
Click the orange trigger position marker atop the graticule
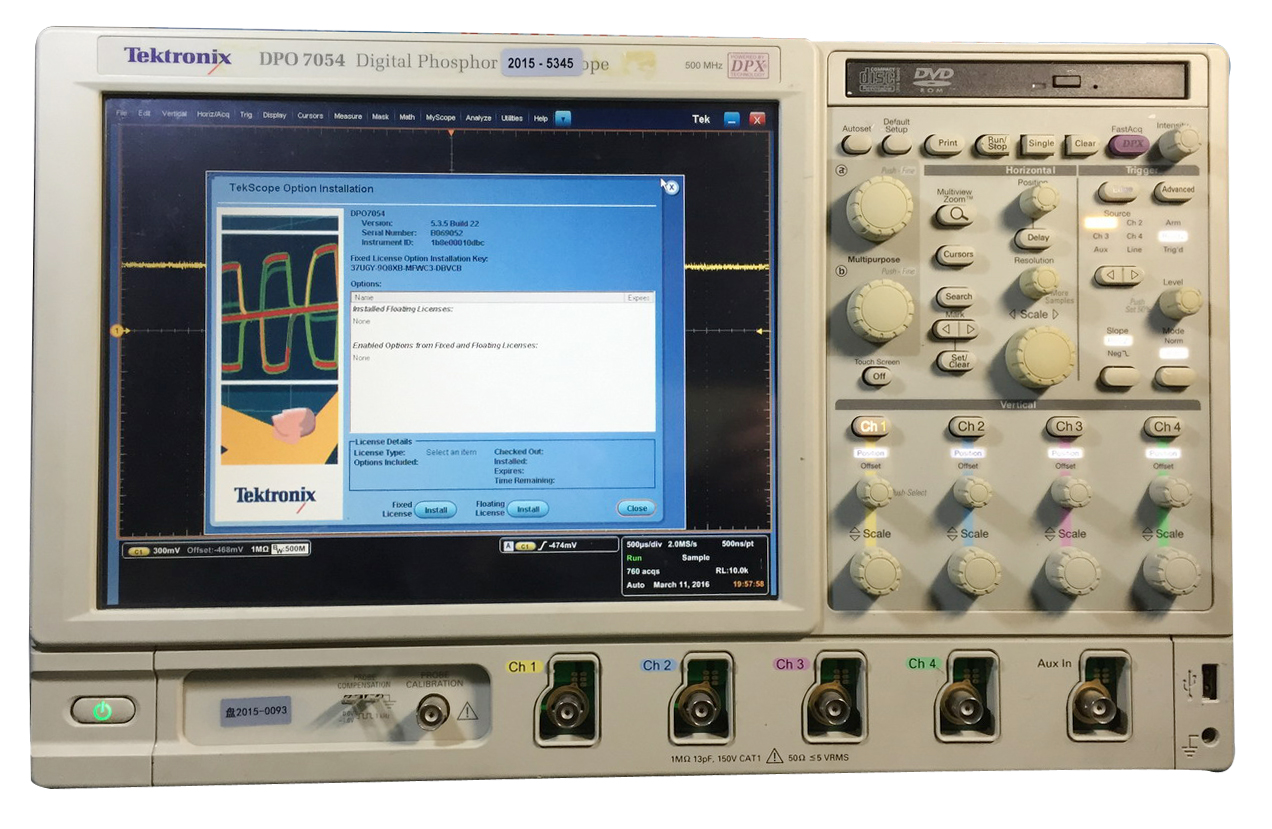coord(452,131)
